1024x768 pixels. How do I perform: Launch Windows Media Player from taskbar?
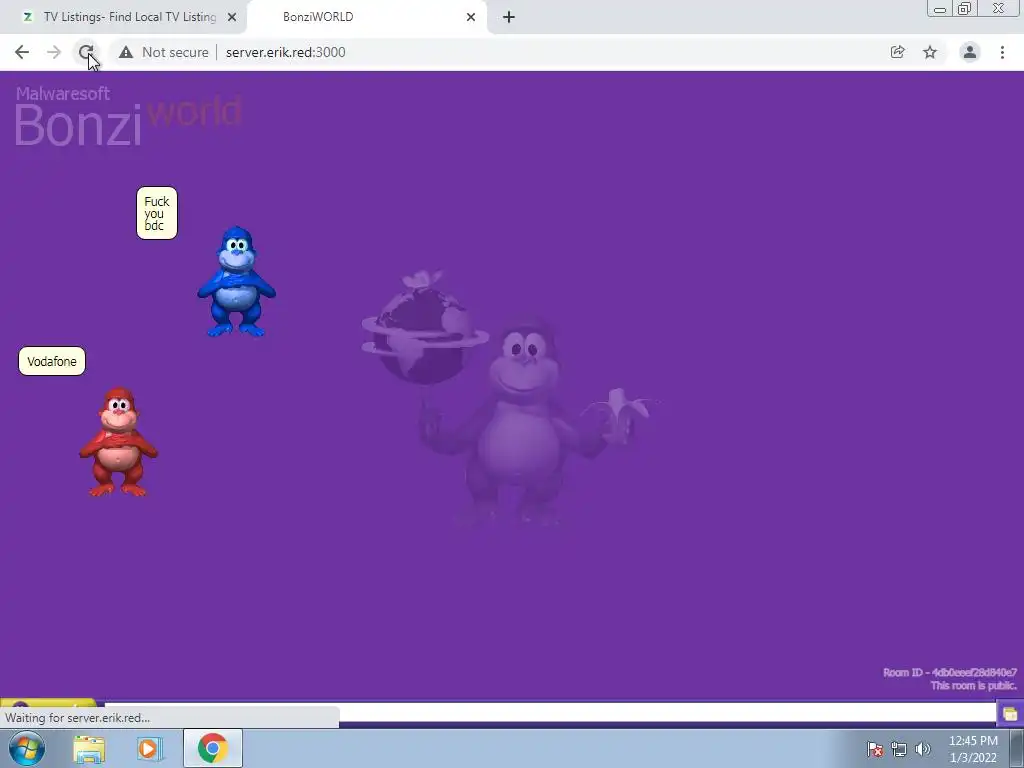point(149,748)
